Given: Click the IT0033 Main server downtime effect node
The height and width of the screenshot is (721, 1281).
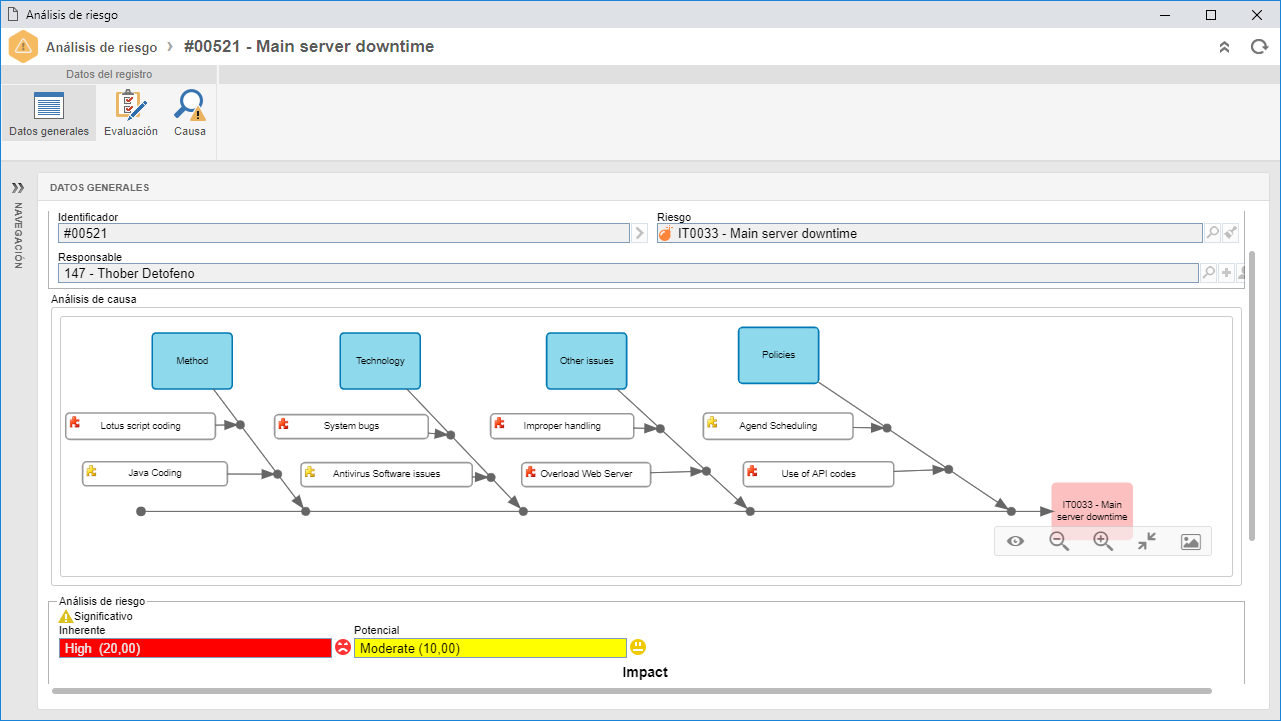Looking at the screenshot, I should click(1092, 511).
